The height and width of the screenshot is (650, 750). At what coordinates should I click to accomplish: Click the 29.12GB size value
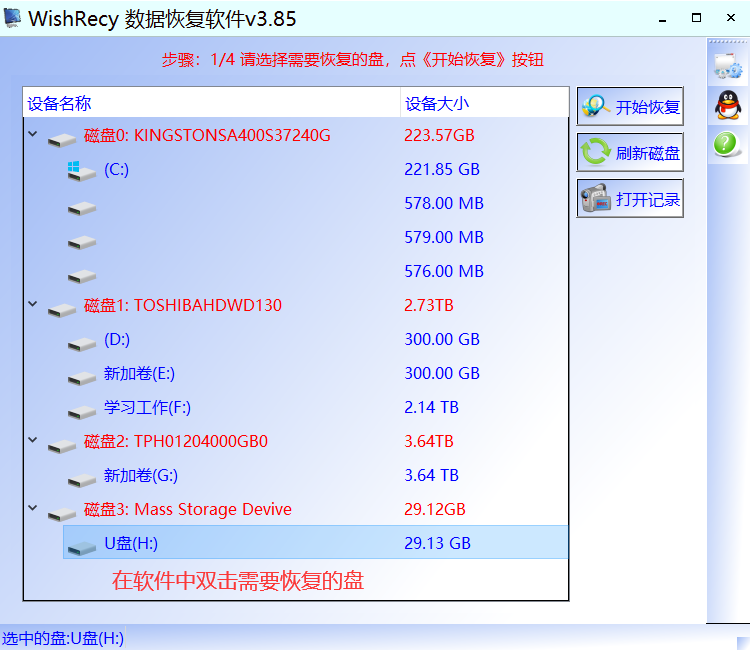tap(435, 509)
